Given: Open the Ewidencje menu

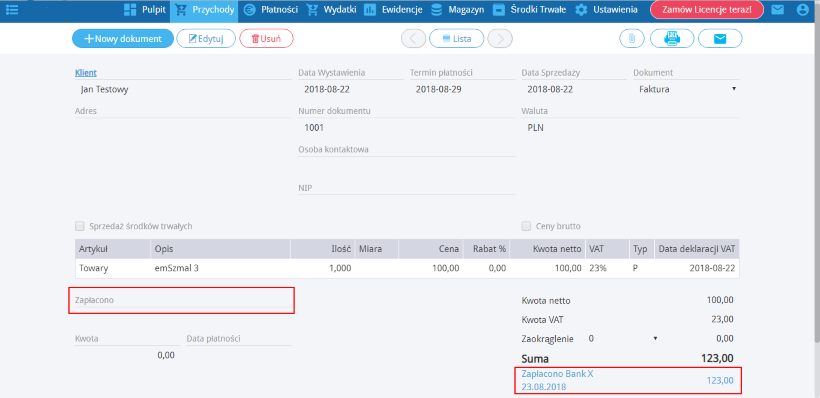Looking at the screenshot, I should click(x=393, y=9).
